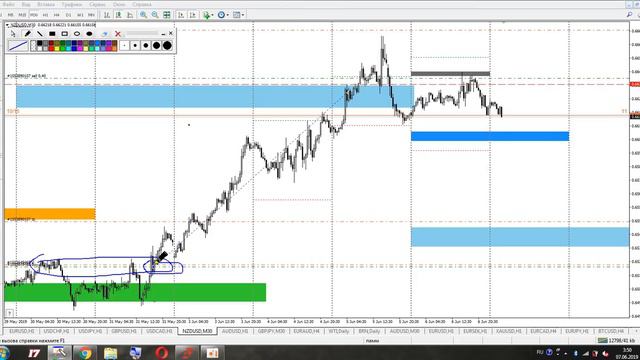
Task: Click the search magnifier in top-right corner
Action: tap(629, 15)
